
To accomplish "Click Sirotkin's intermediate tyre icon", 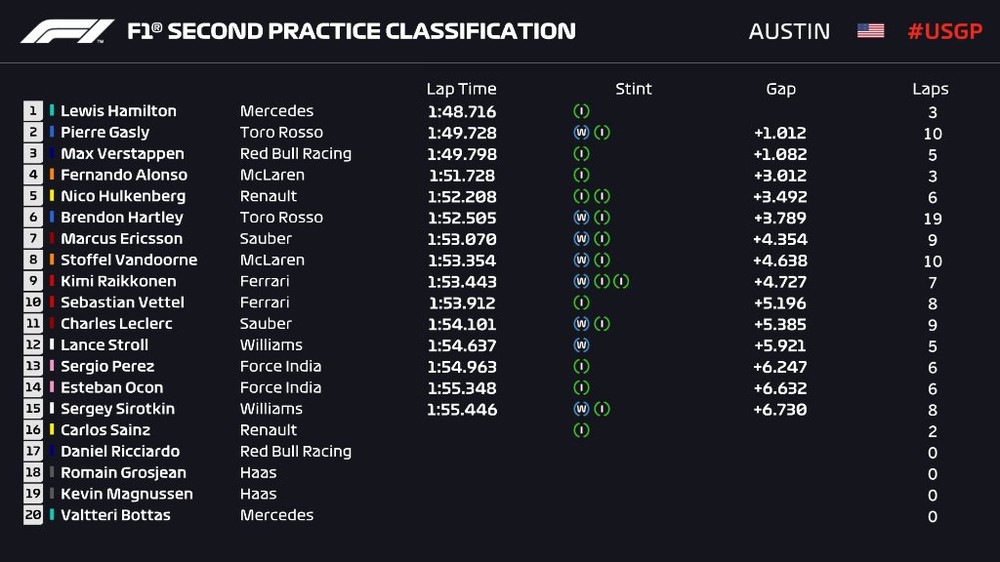I will pyautogui.click(x=601, y=409).
